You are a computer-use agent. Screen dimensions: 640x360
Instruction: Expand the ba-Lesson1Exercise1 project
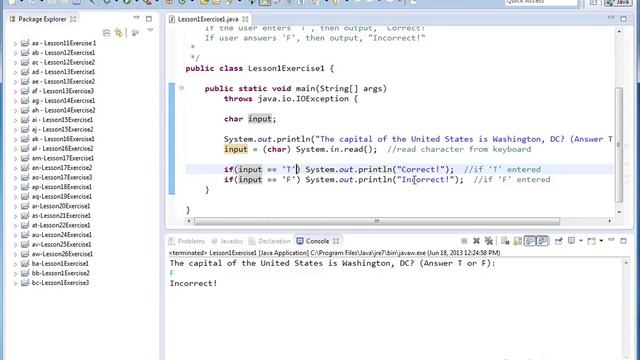(x=16, y=264)
